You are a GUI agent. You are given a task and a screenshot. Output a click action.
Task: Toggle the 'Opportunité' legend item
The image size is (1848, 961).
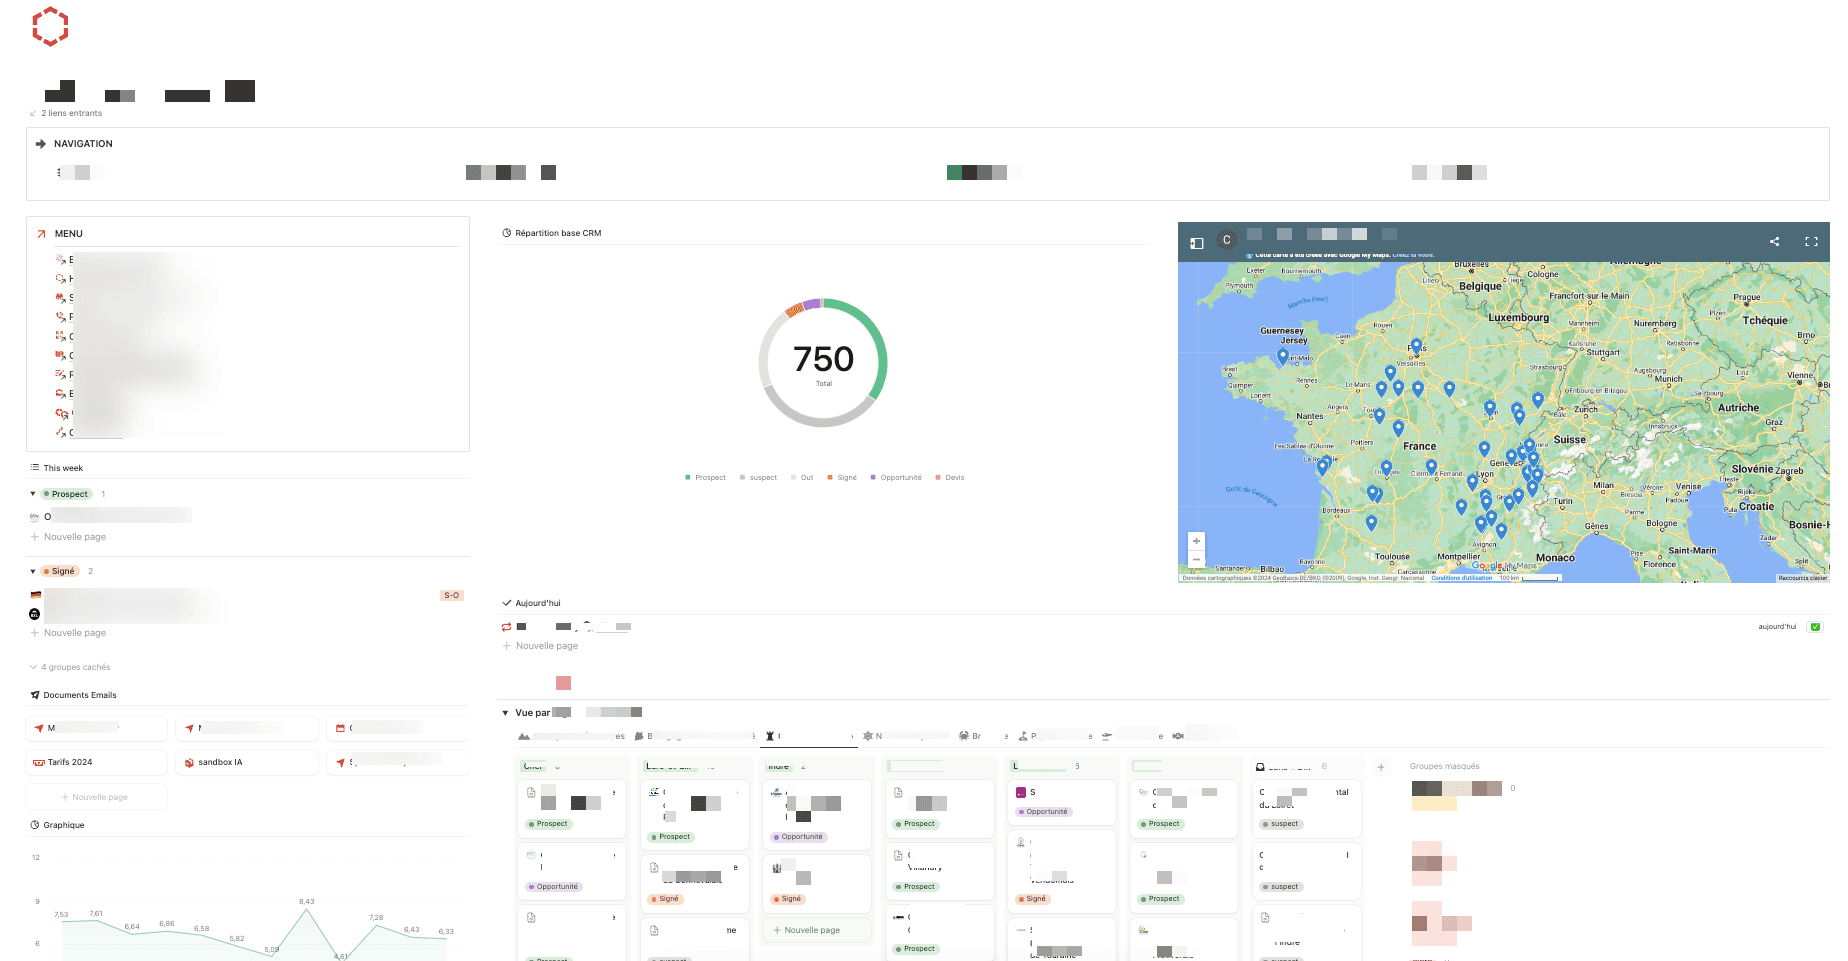point(896,477)
